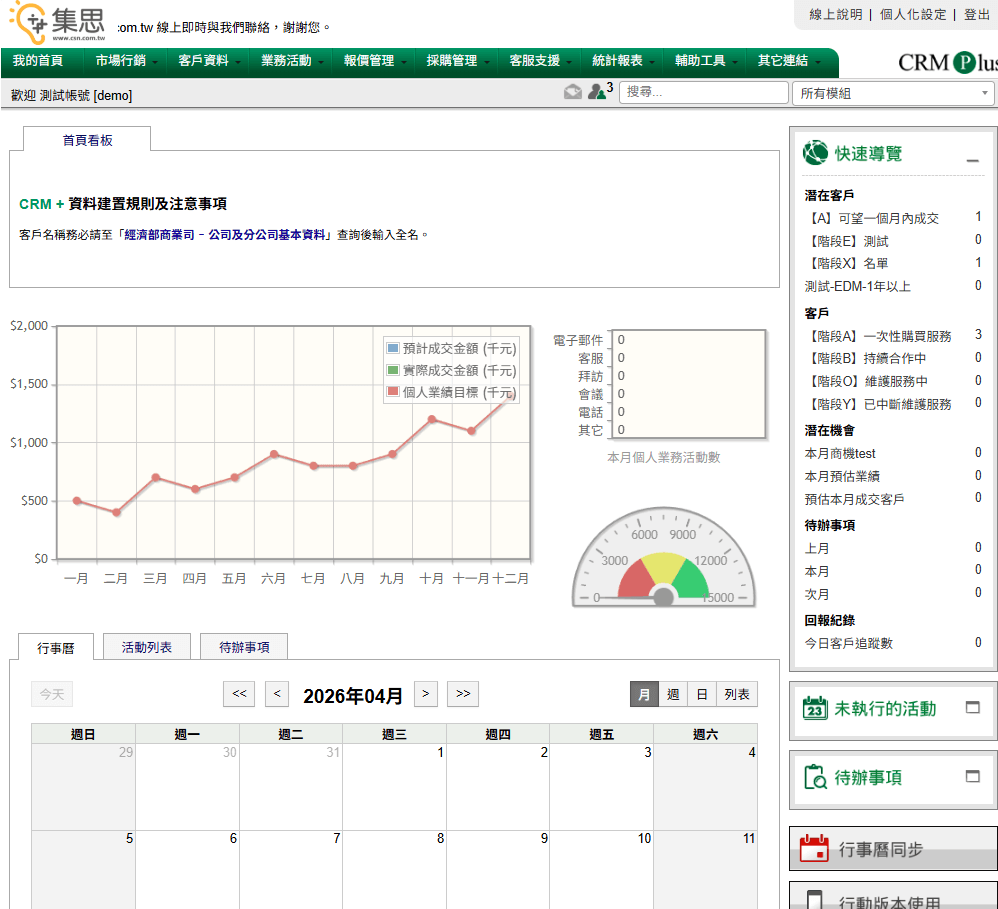
Task: Toggle 預計成交金額 legend series
Action: [x=392, y=348]
